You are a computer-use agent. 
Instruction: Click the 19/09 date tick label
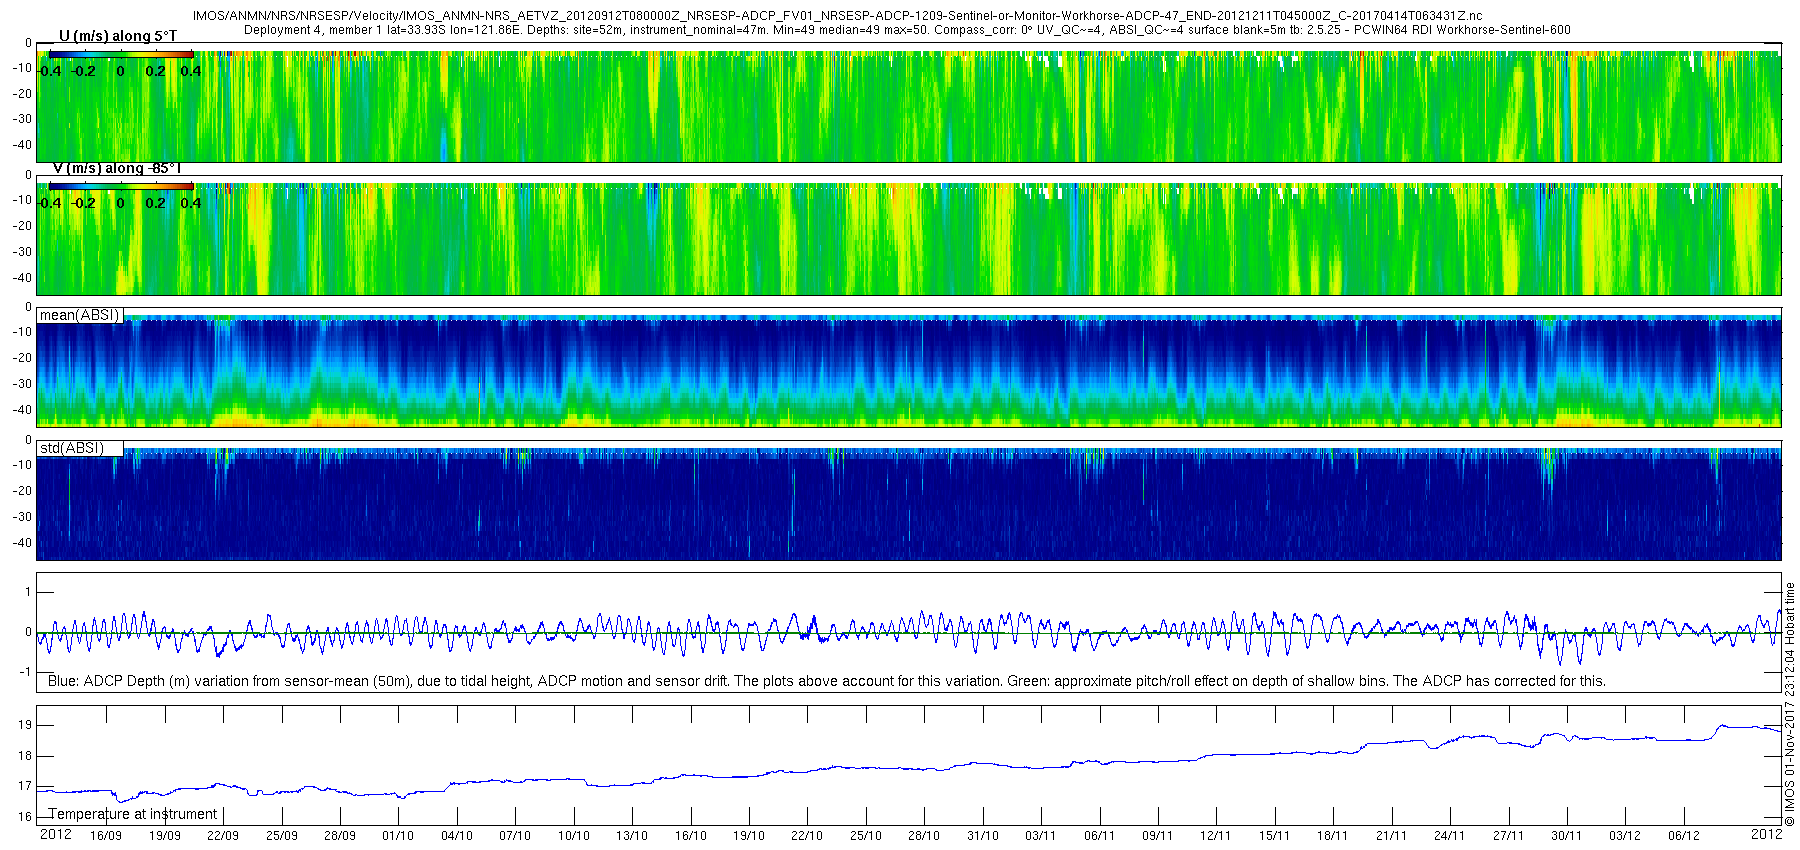(x=165, y=836)
